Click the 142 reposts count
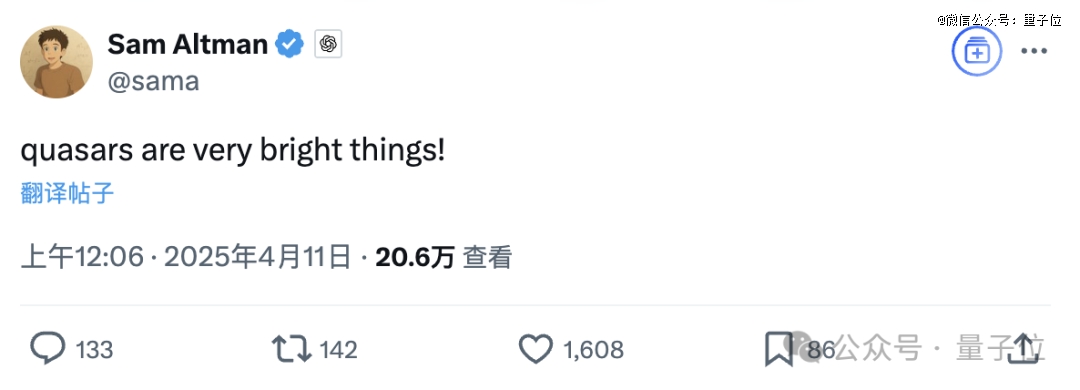The height and width of the screenshot is (390, 1080). pyautogui.click(x=339, y=350)
